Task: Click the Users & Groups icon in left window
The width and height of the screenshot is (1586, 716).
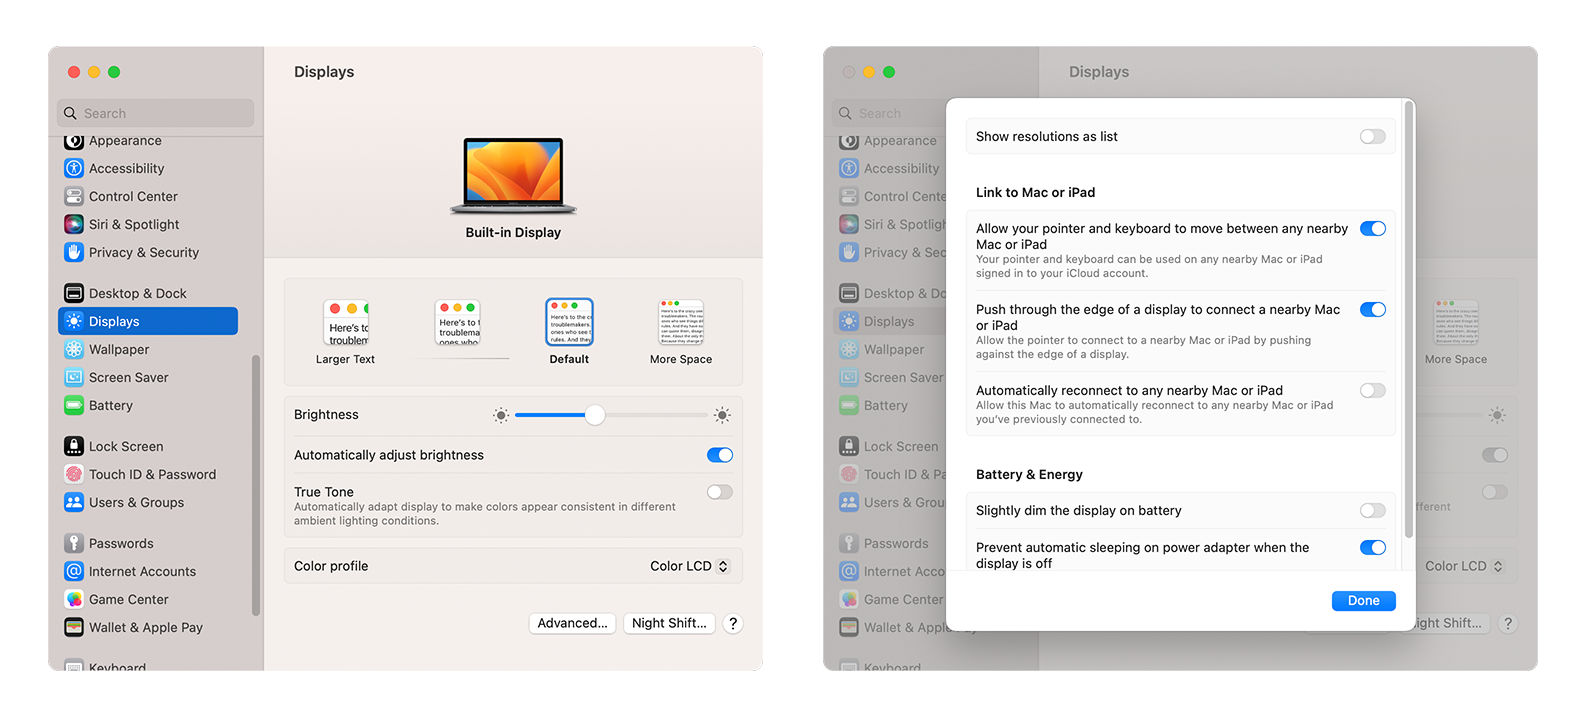Action: [74, 502]
